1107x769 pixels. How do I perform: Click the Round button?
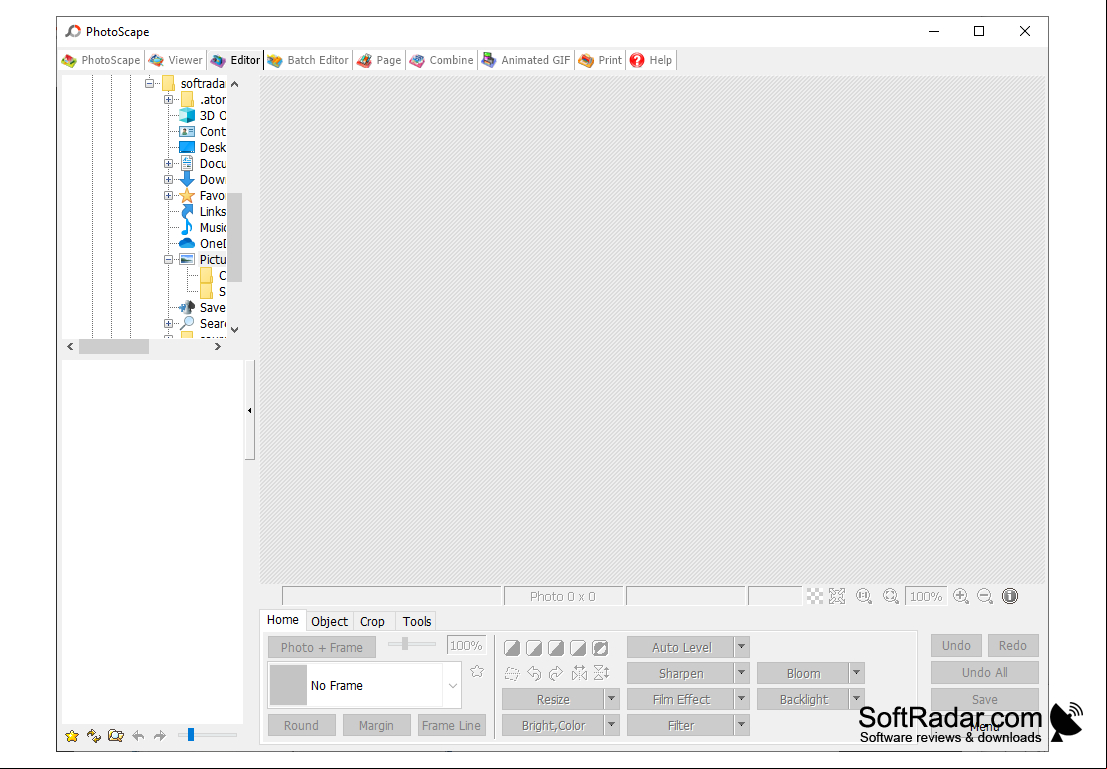point(301,725)
